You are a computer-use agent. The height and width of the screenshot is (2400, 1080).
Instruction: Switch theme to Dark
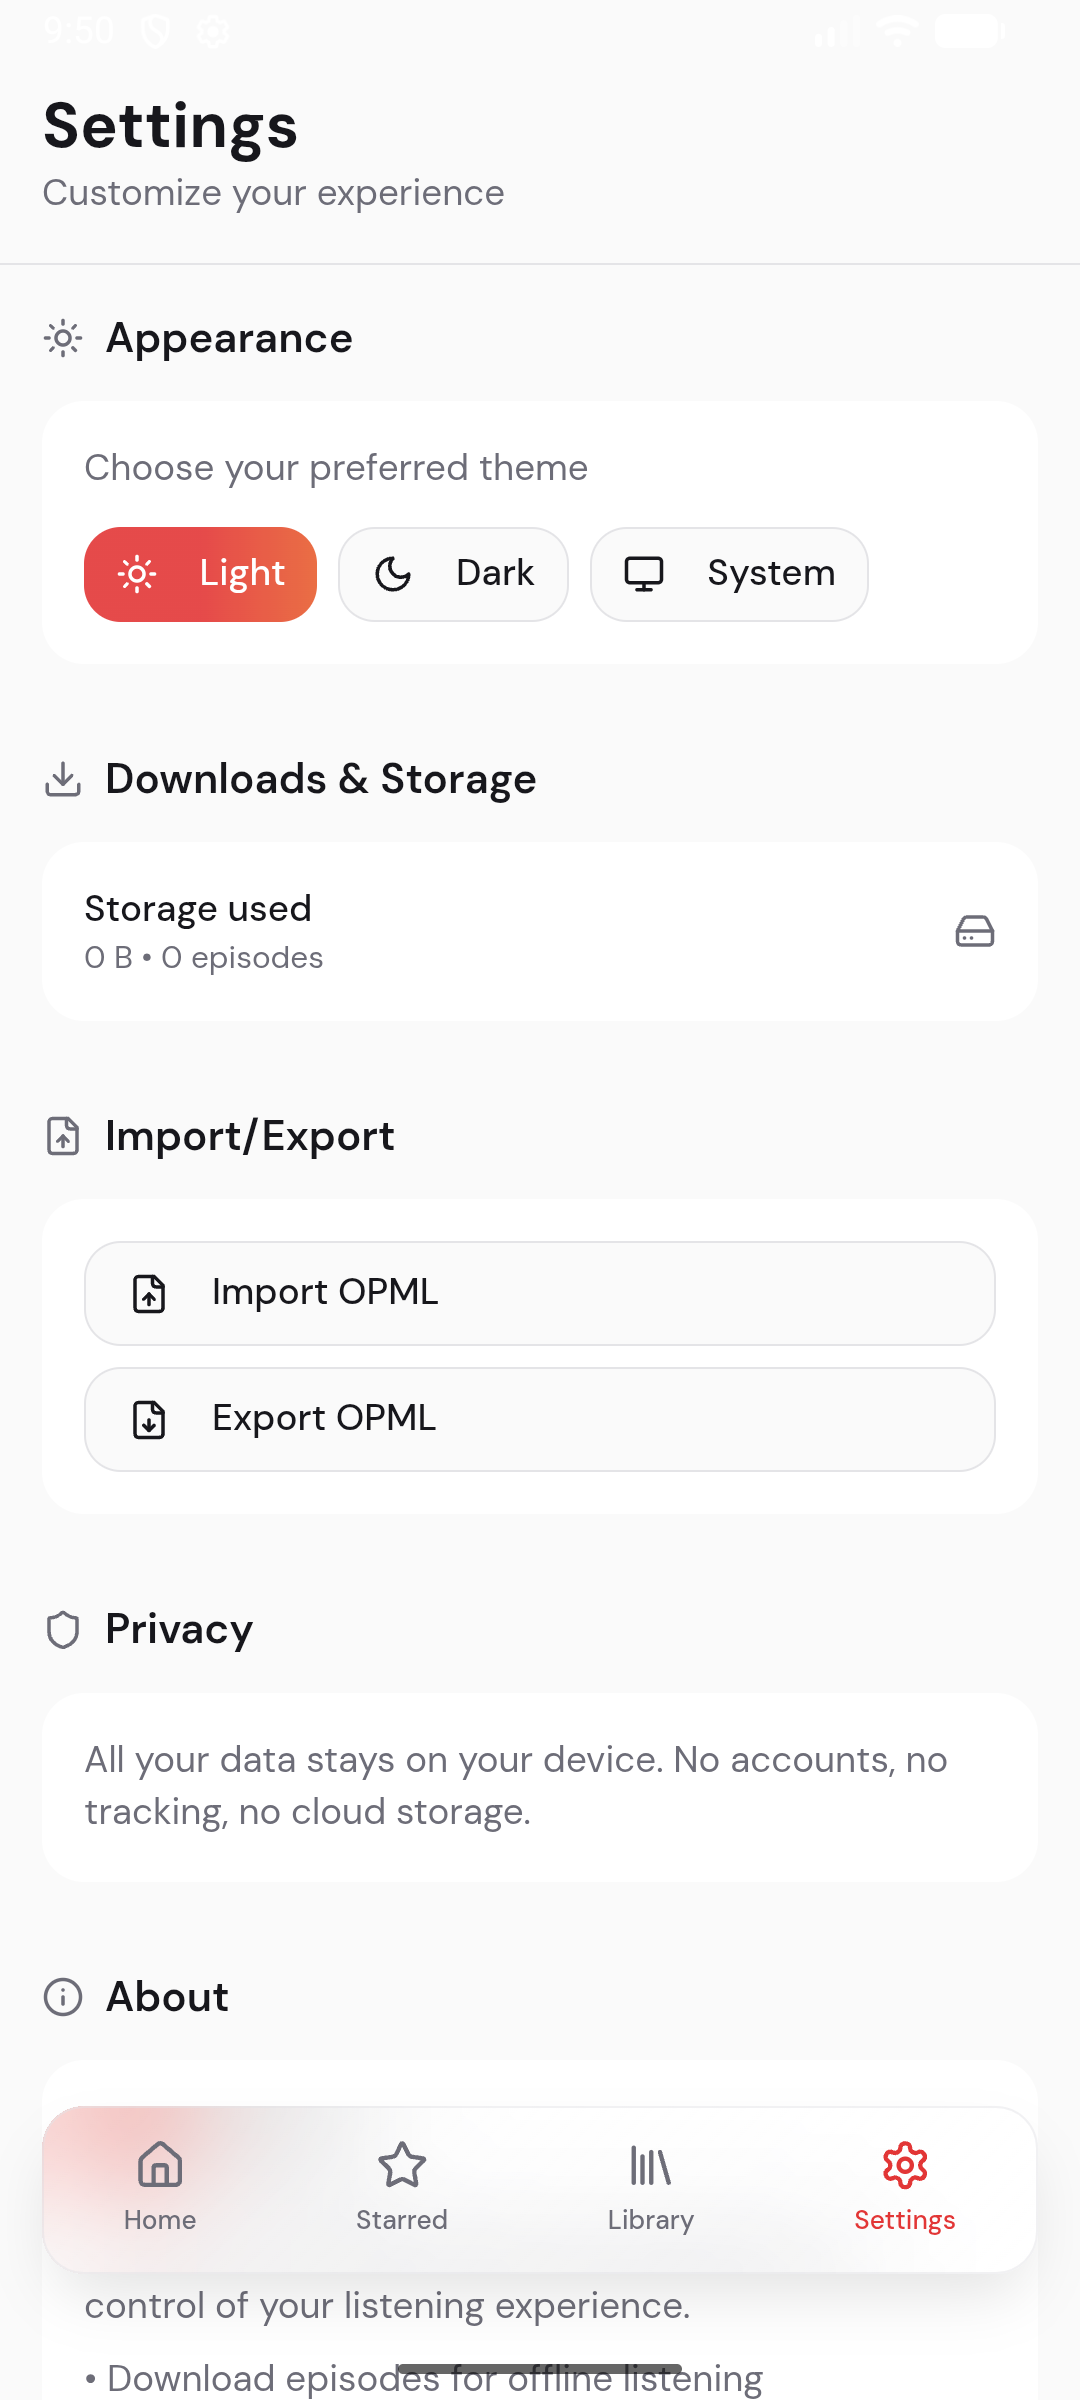point(452,574)
